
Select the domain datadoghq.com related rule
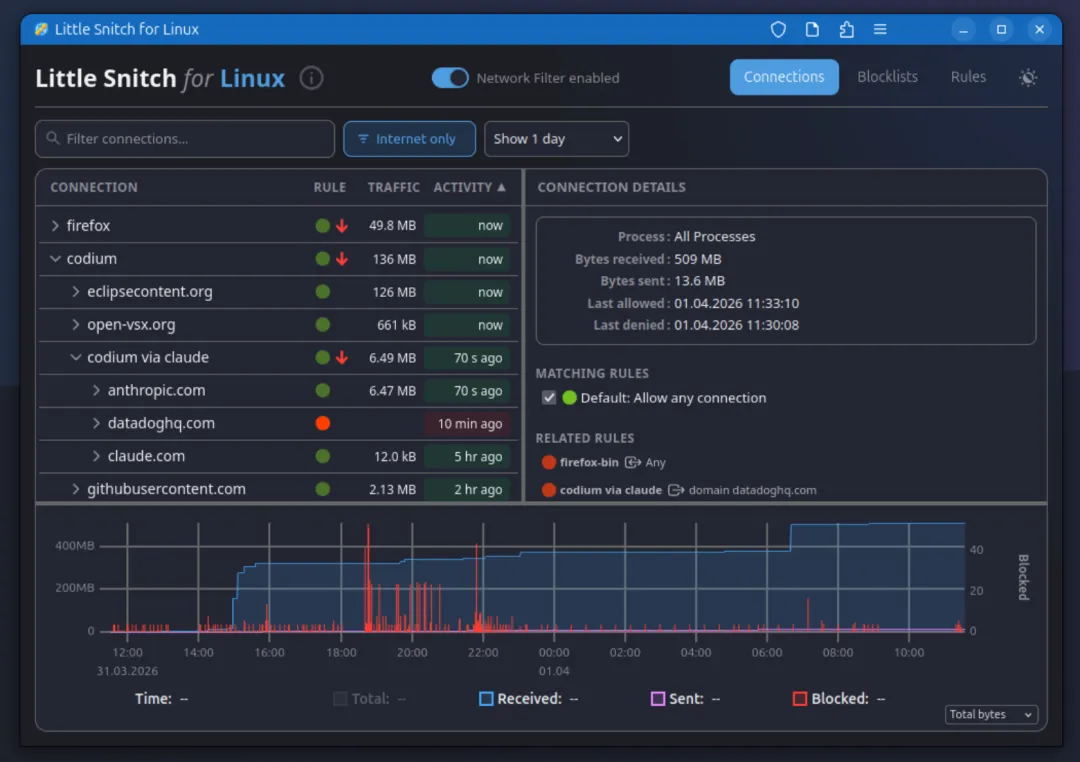(679, 490)
